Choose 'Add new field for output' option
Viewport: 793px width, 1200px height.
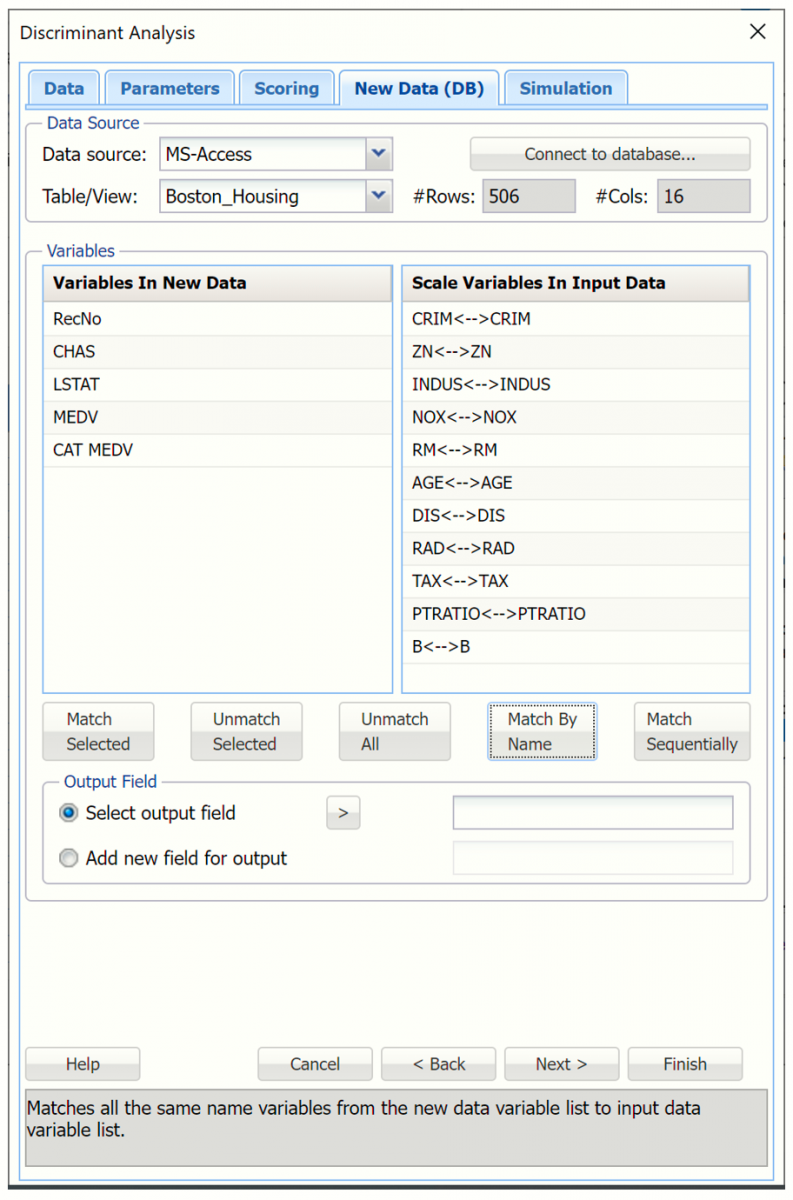pyautogui.click(x=69, y=858)
